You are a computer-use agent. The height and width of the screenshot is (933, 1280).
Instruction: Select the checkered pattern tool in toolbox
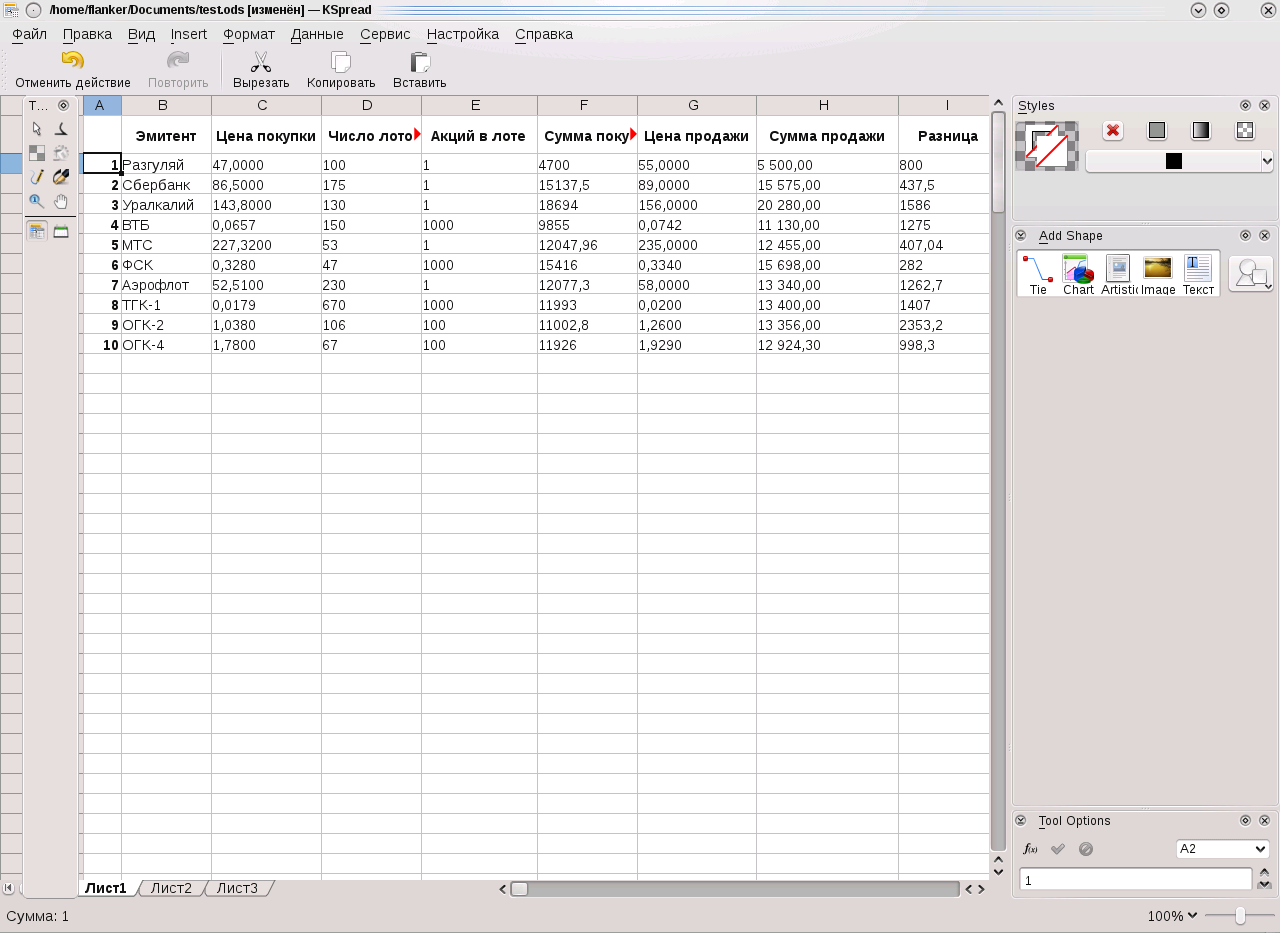click(37, 153)
